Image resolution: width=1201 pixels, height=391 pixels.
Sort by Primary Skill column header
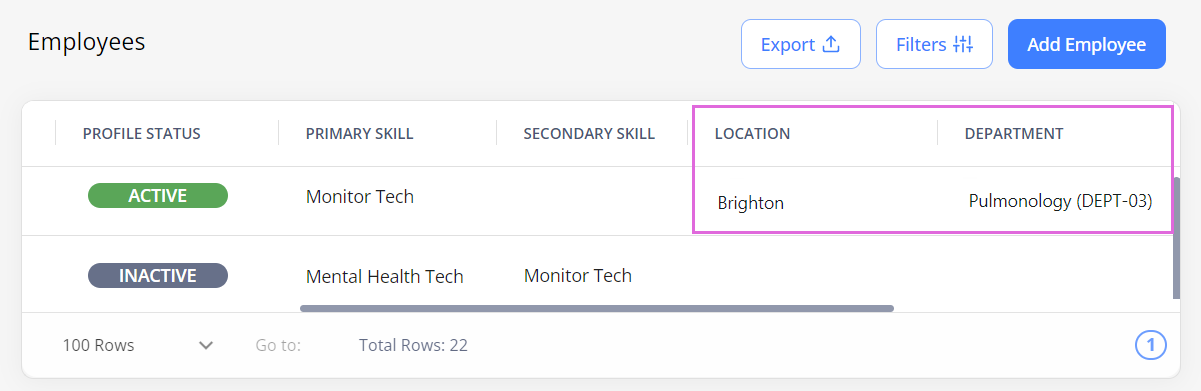coord(359,134)
